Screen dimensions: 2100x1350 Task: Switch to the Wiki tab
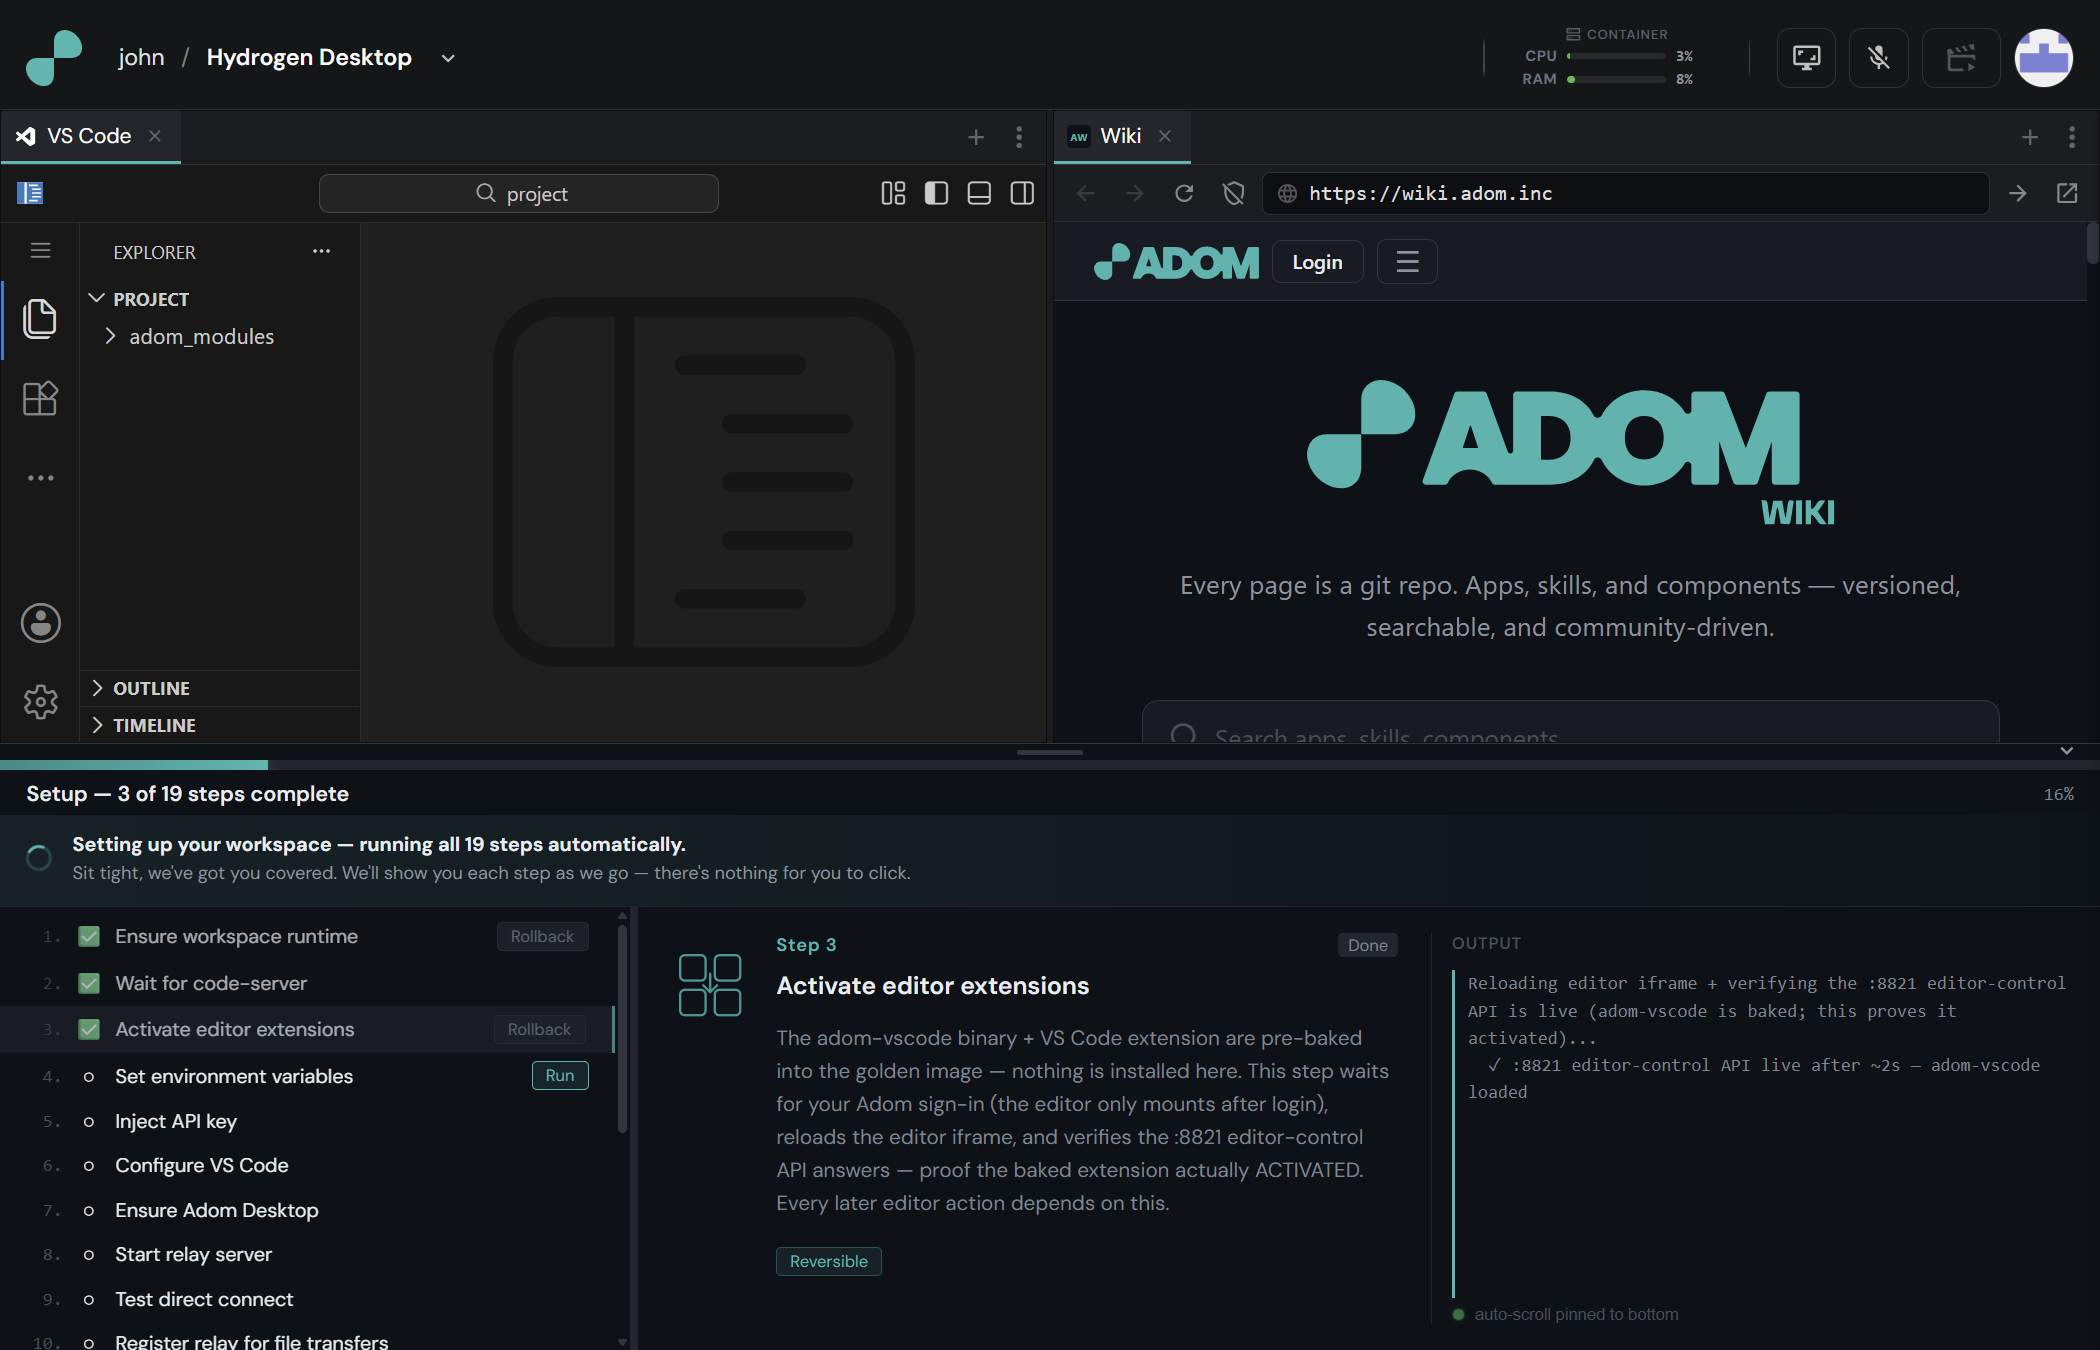(1120, 136)
